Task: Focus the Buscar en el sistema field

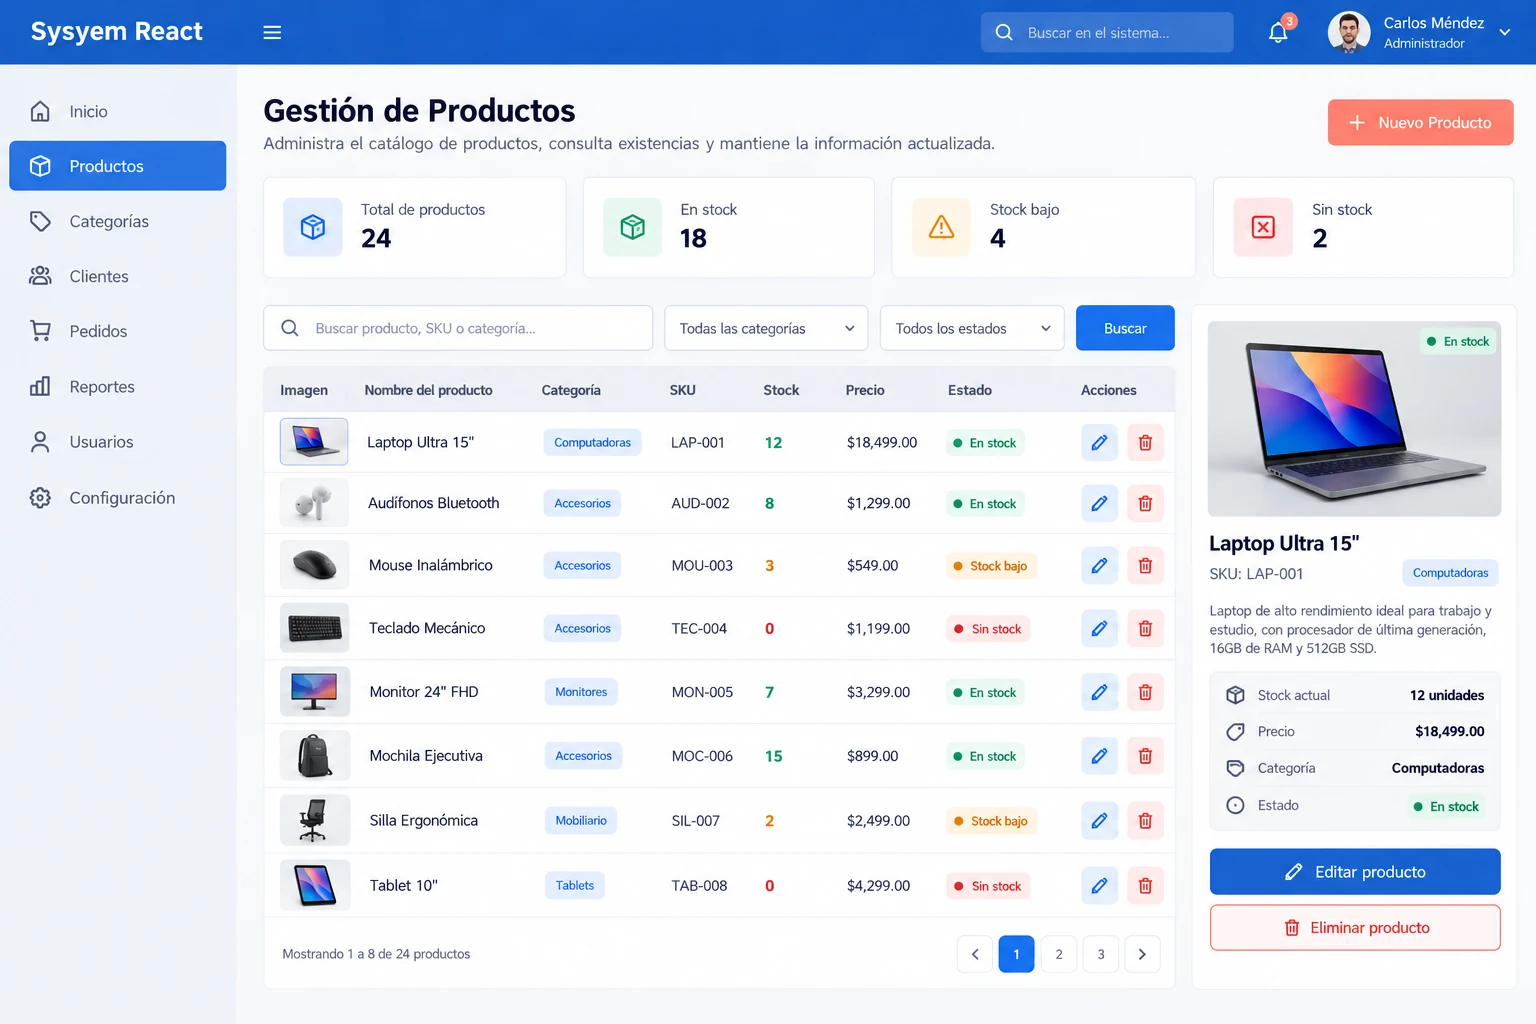Action: coord(1107,32)
